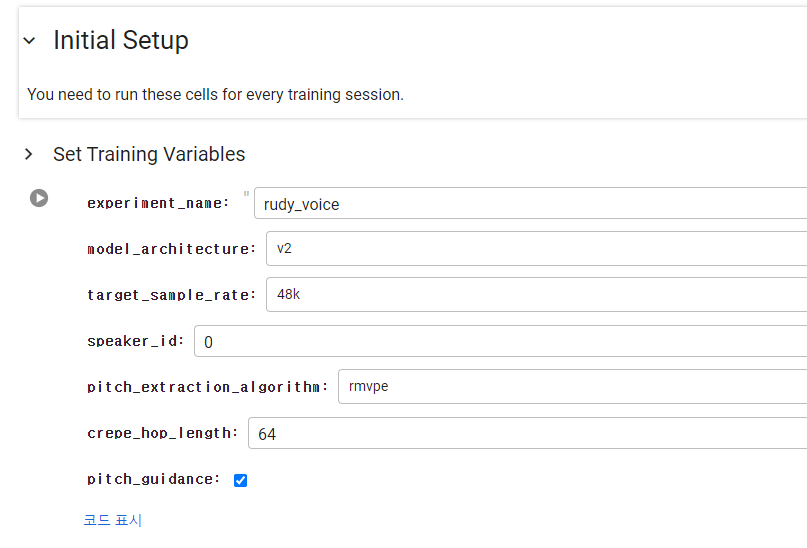Expand the Set Training Variables chevron

(29, 154)
